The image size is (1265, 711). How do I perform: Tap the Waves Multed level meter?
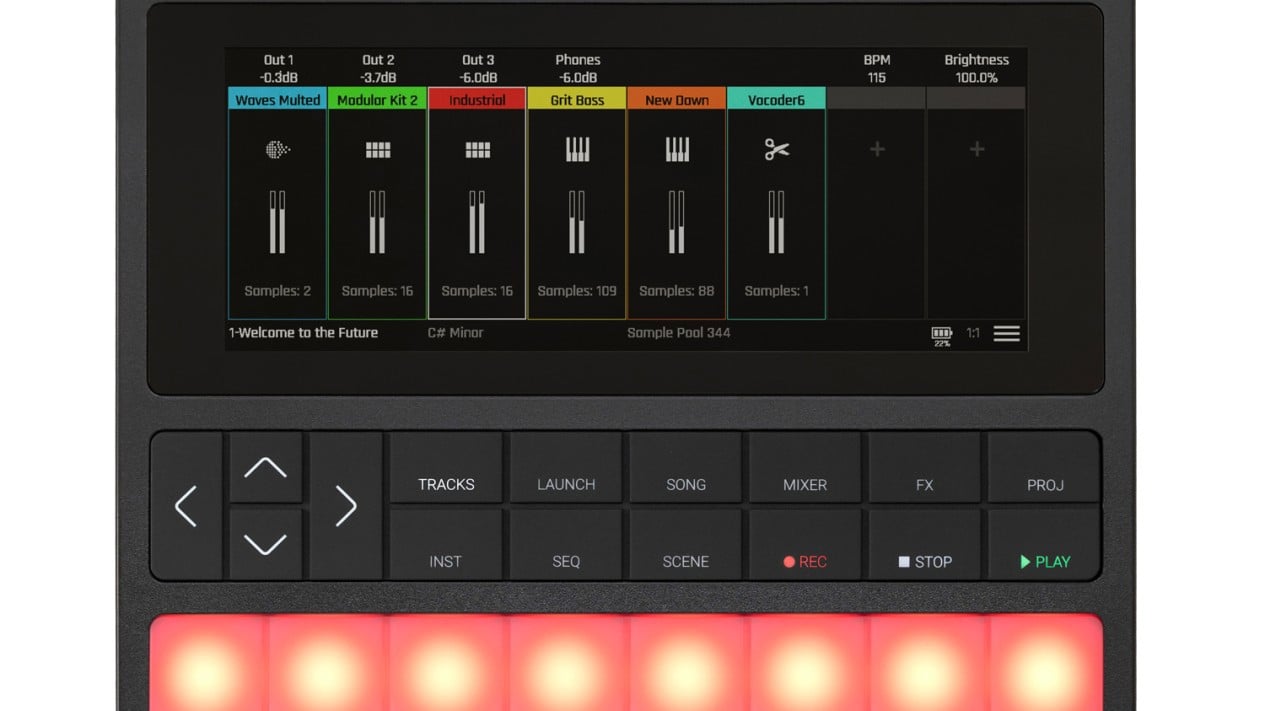pyautogui.click(x=277, y=222)
